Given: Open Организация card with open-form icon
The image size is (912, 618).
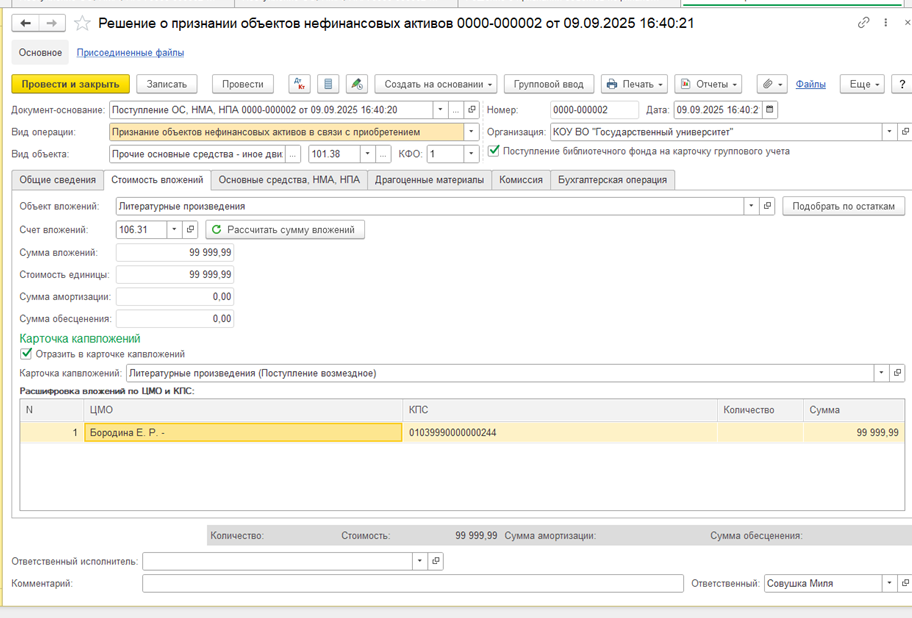Looking at the screenshot, I should (x=905, y=132).
